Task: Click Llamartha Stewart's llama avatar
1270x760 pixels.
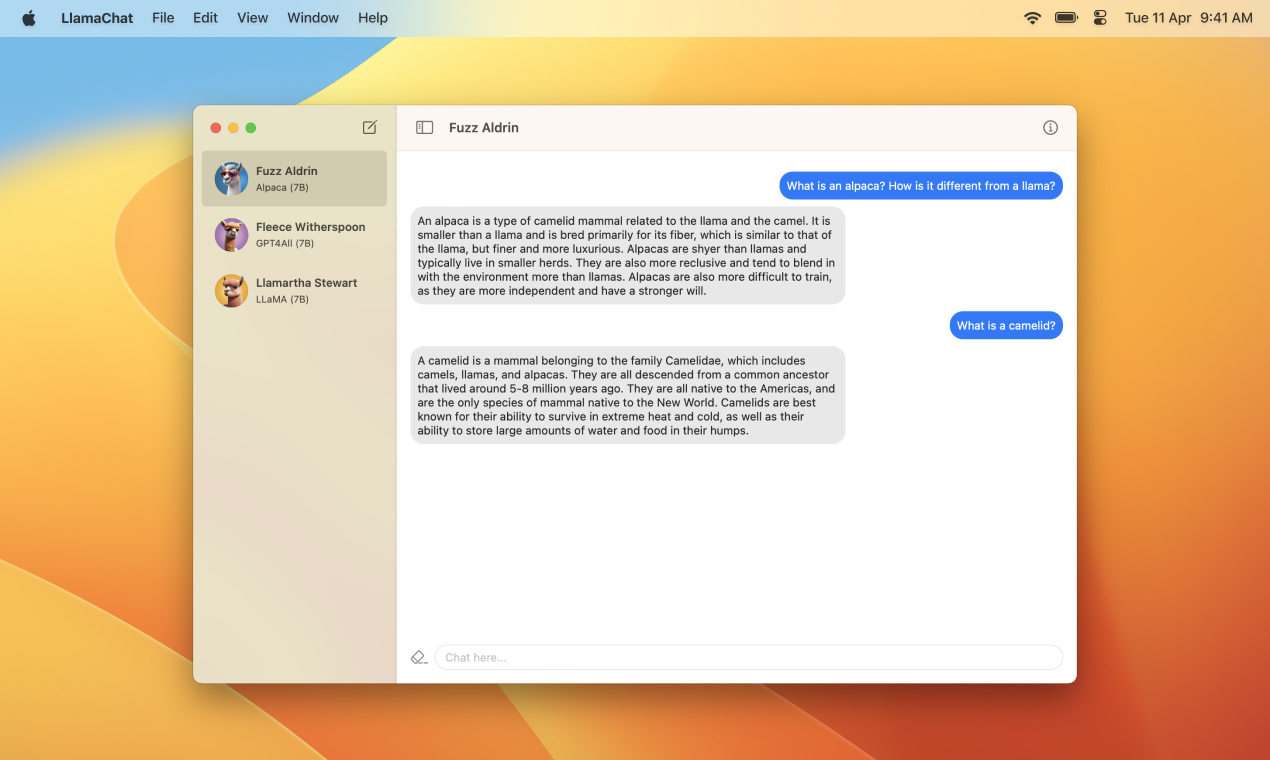Action: coord(231,291)
